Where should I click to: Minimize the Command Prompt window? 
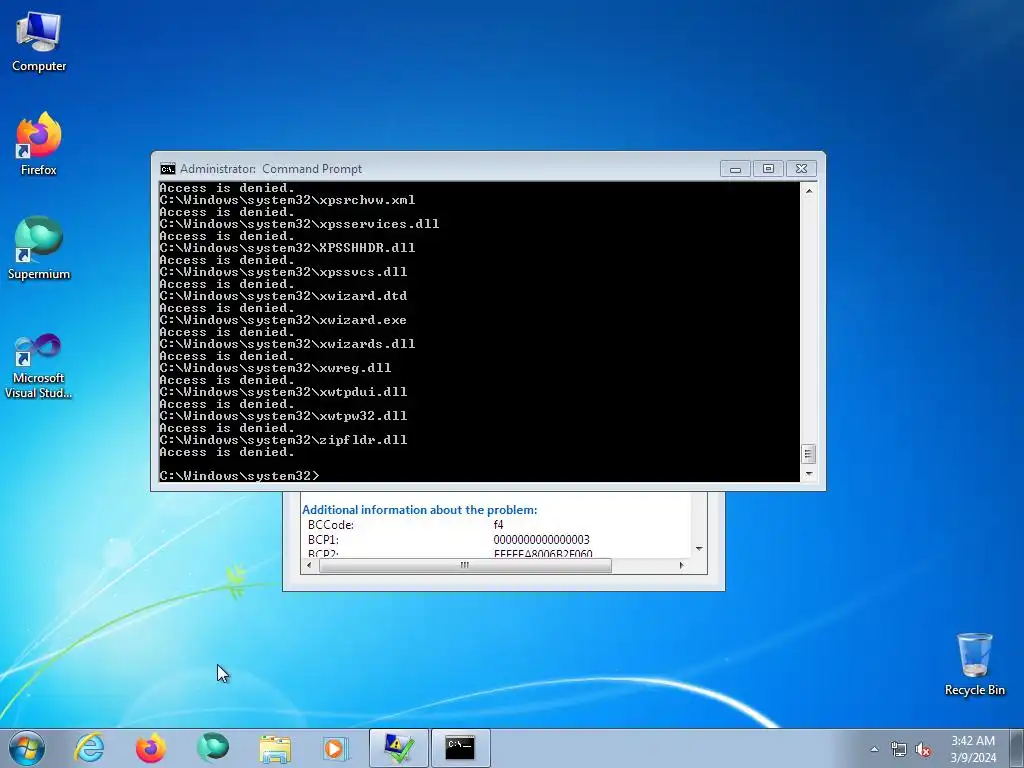click(x=735, y=169)
